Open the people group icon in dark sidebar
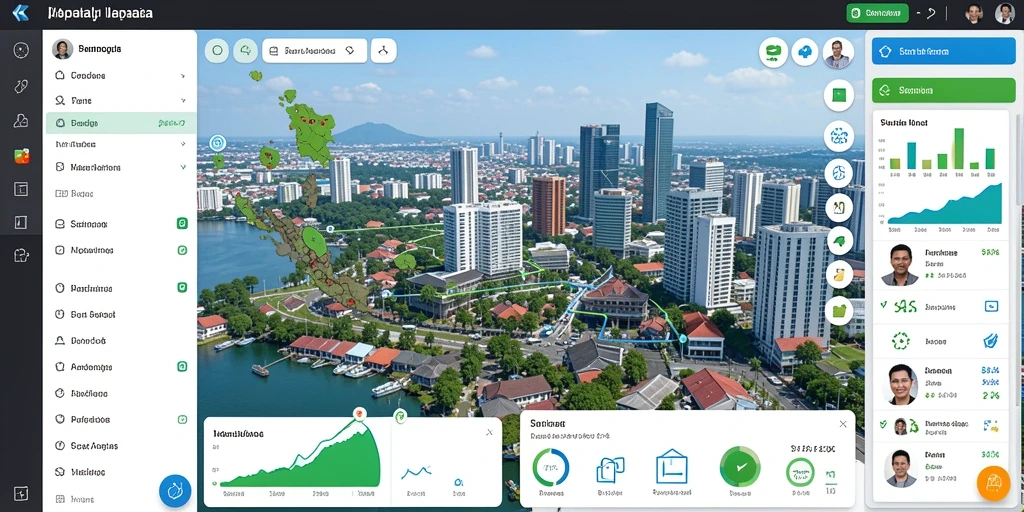The image size is (1024, 512). (21, 121)
